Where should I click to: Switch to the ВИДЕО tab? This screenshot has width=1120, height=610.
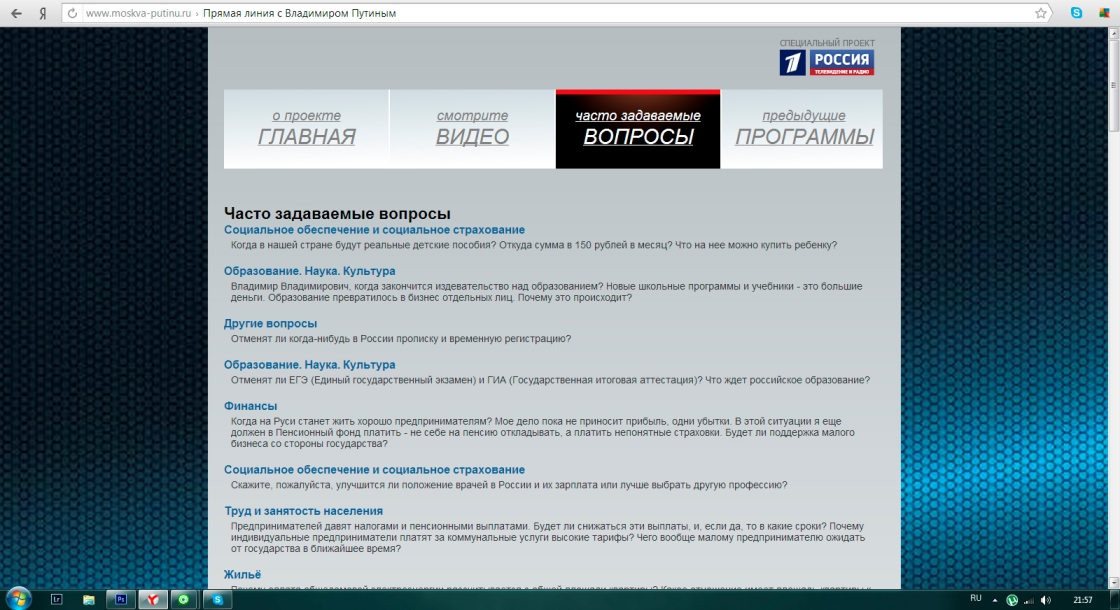[x=472, y=129]
